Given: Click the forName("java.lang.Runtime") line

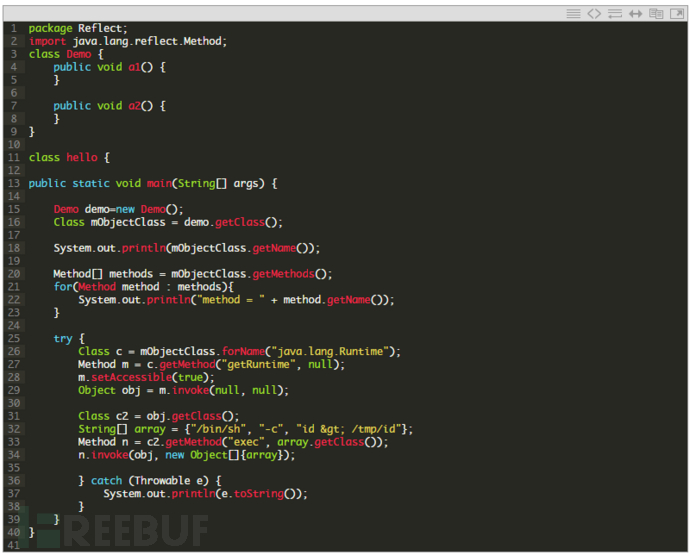Looking at the screenshot, I should (x=239, y=351).
